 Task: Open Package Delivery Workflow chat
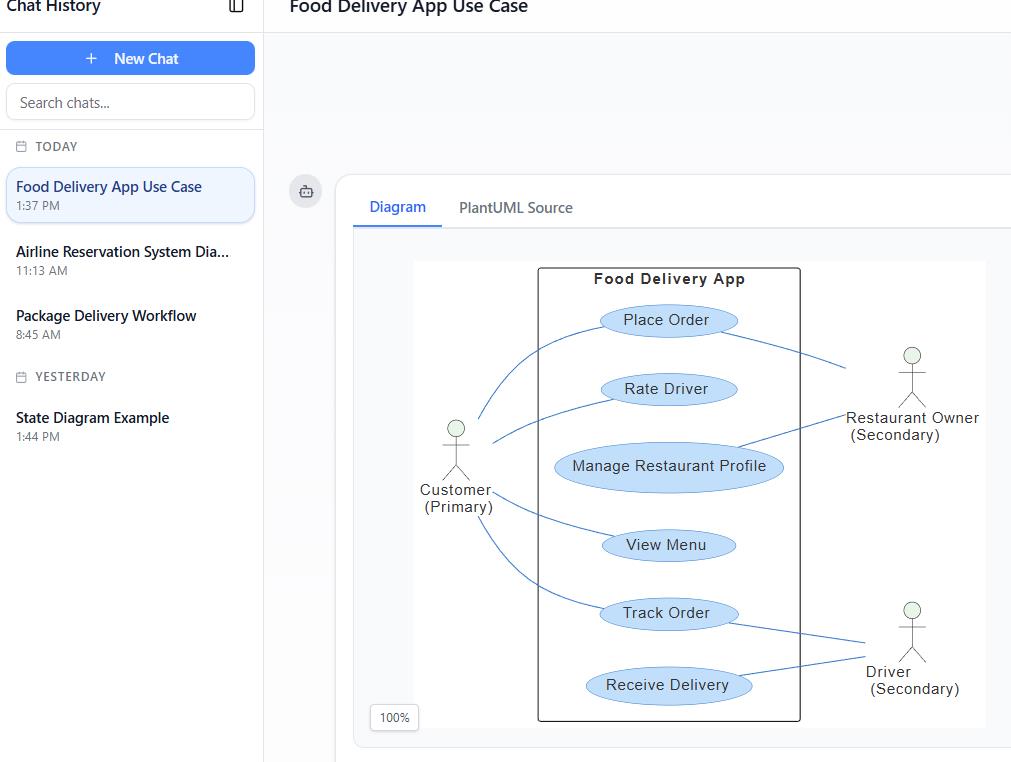(x=106, y=316)
